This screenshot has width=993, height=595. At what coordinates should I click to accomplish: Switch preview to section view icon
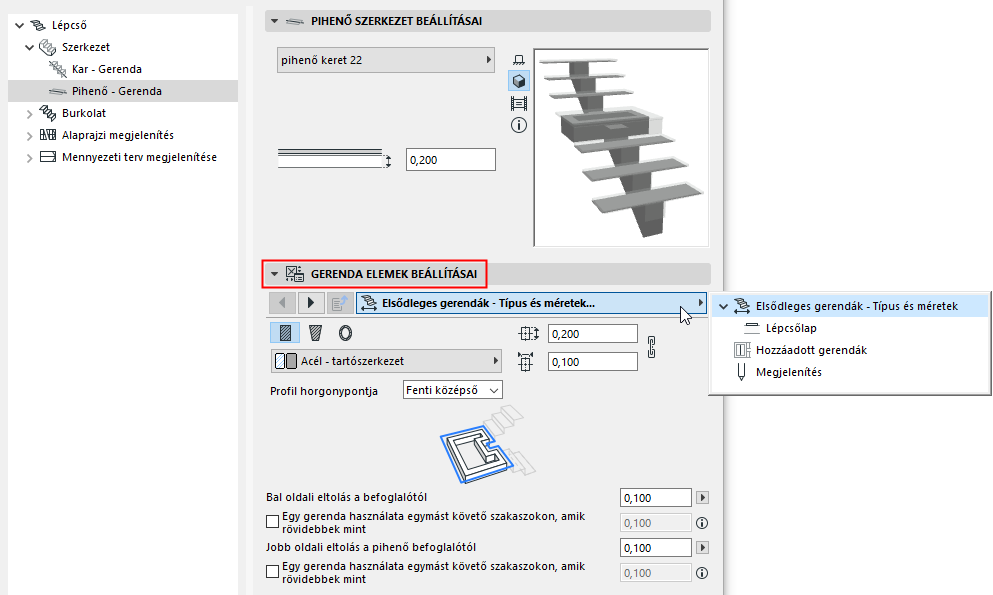coord(519,103)
